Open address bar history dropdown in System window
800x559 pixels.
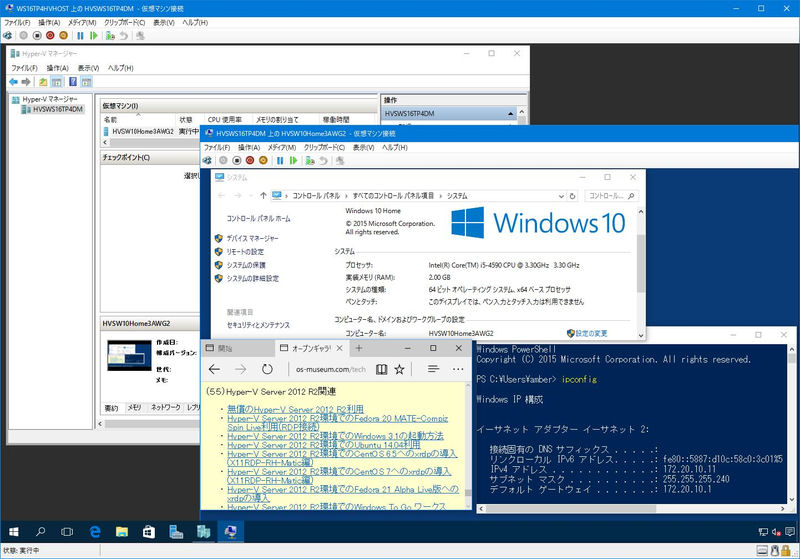[561, 196]
